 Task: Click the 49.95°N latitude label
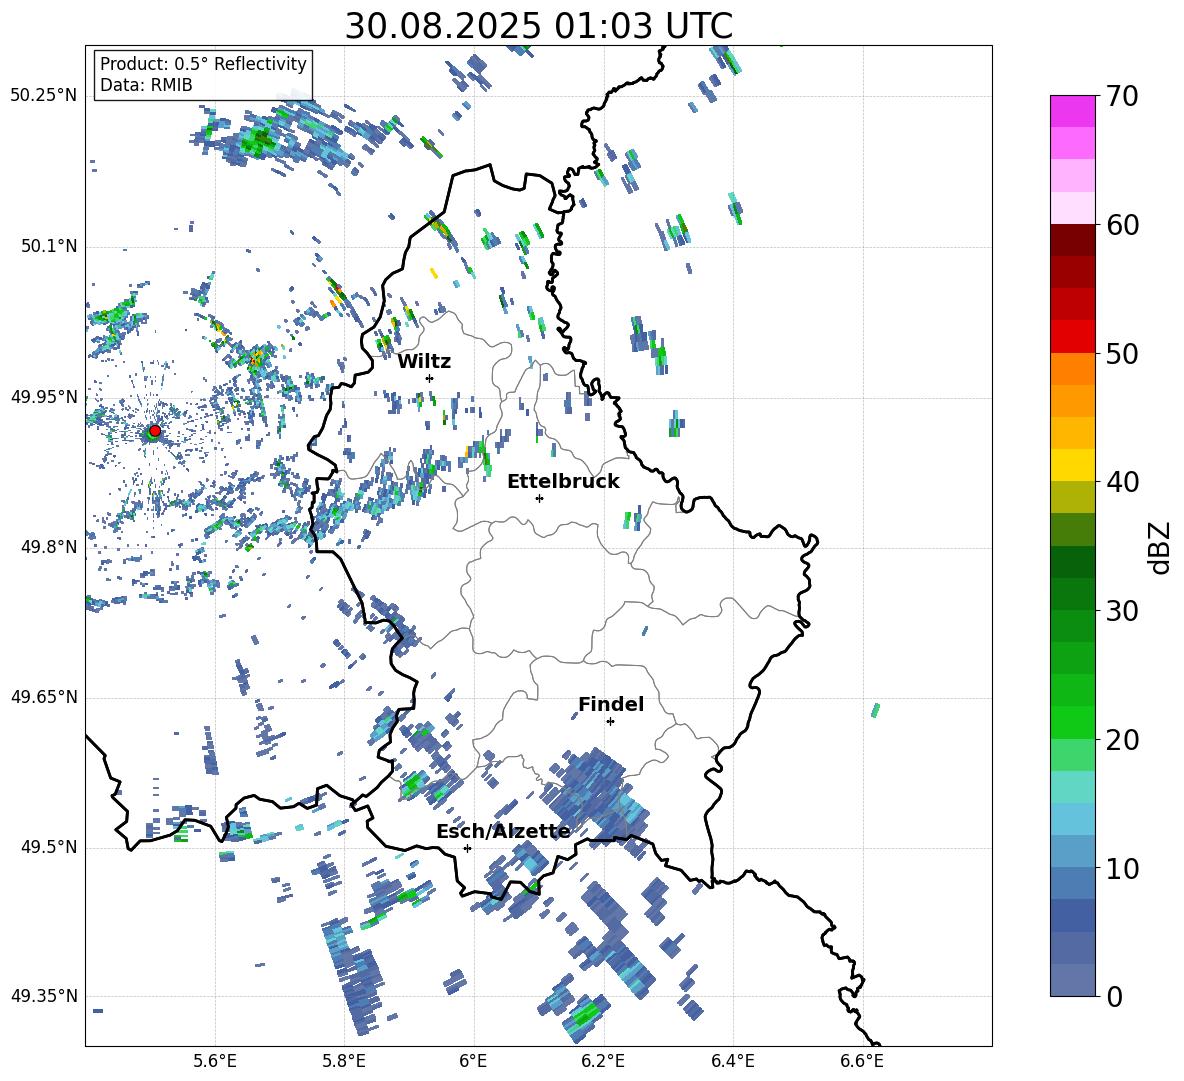[x=44, y=397]
